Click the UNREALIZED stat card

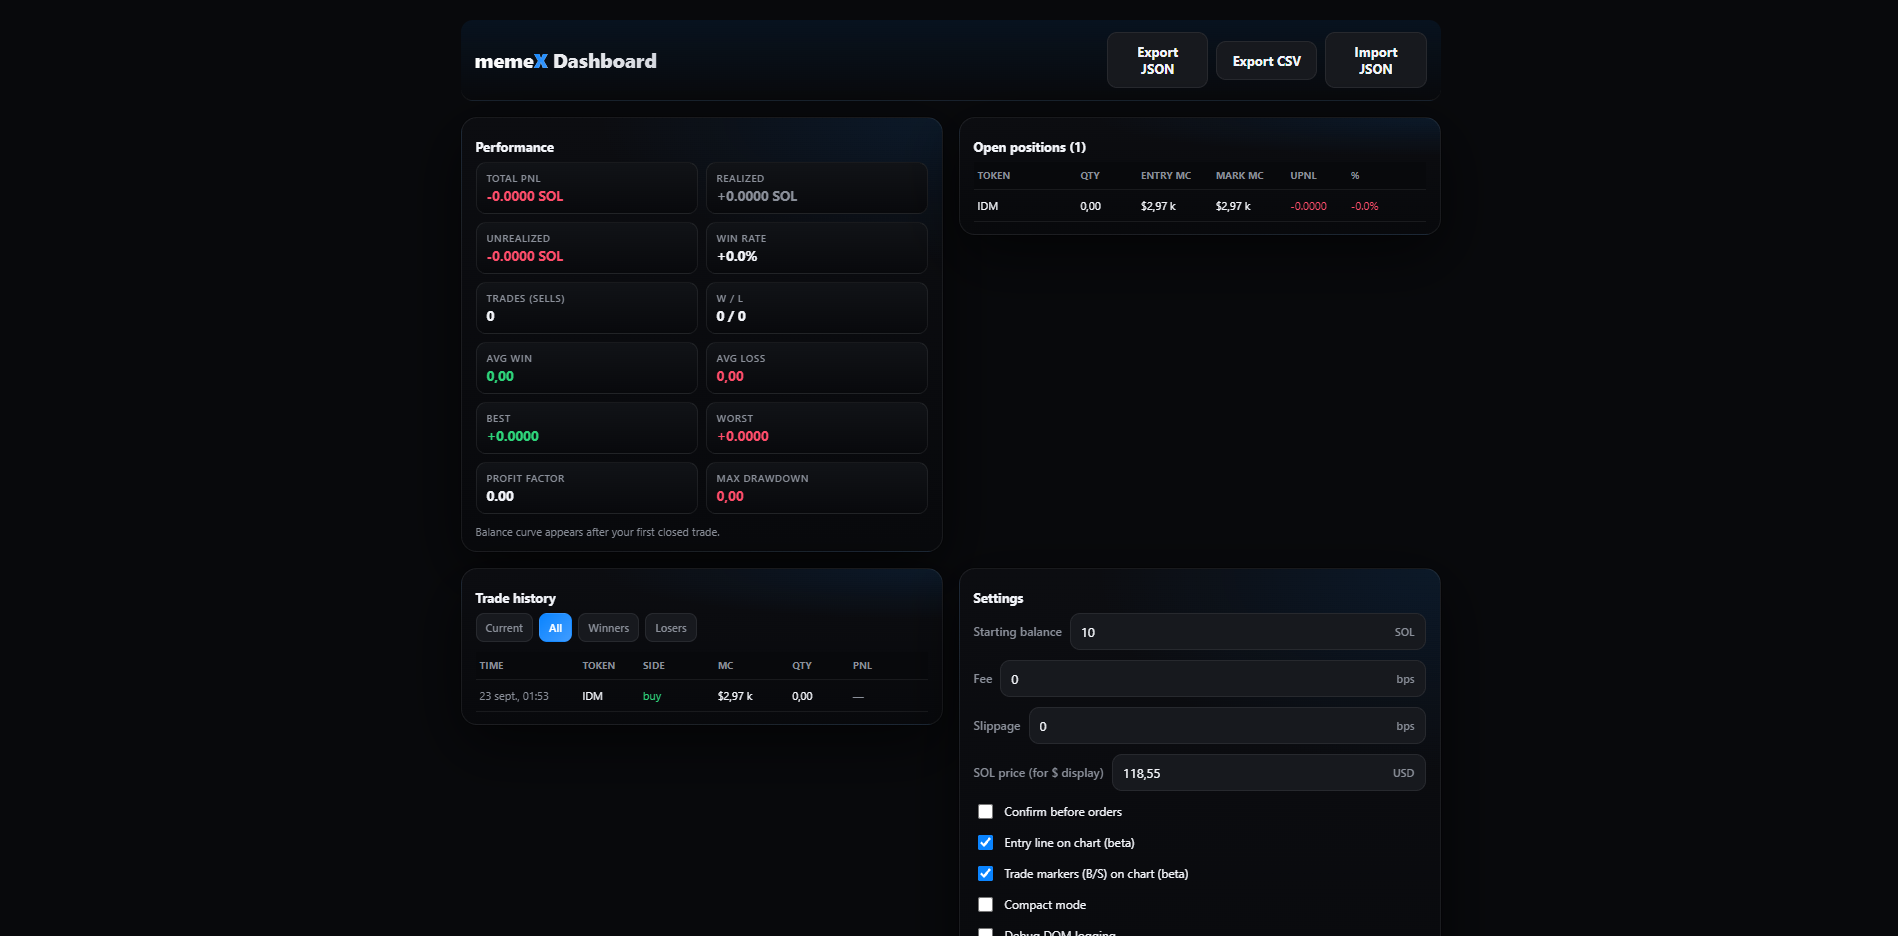[586, 248]
